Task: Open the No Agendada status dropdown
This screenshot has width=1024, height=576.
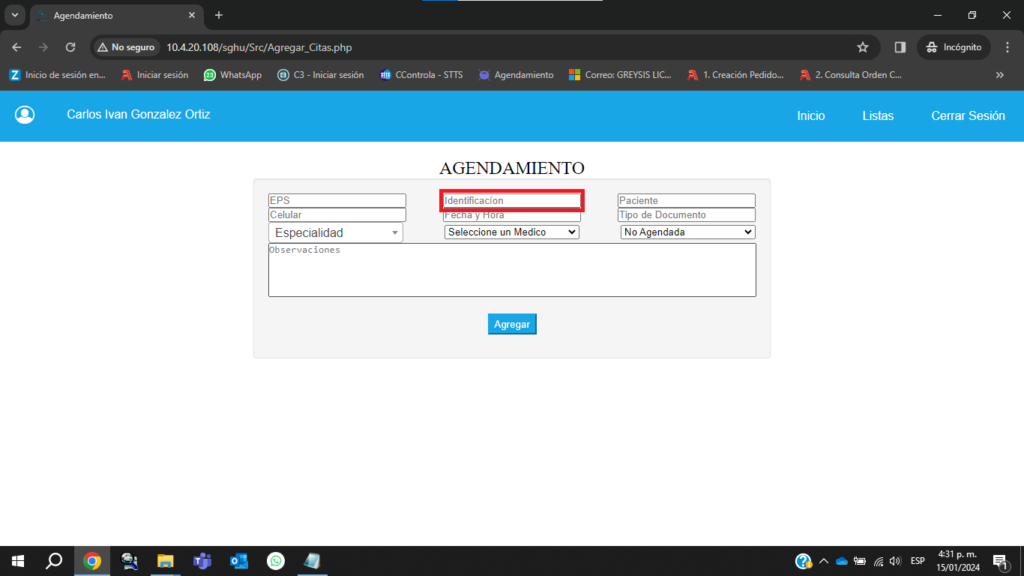Action: (687, 232)
